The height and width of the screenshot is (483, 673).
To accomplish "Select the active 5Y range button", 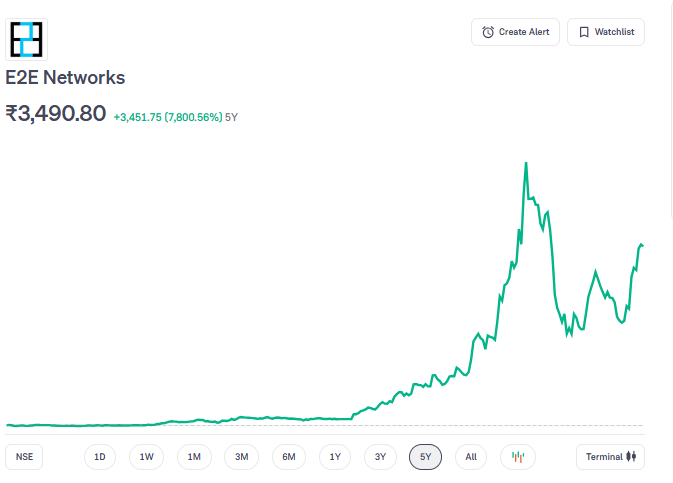I will (425, 457).
